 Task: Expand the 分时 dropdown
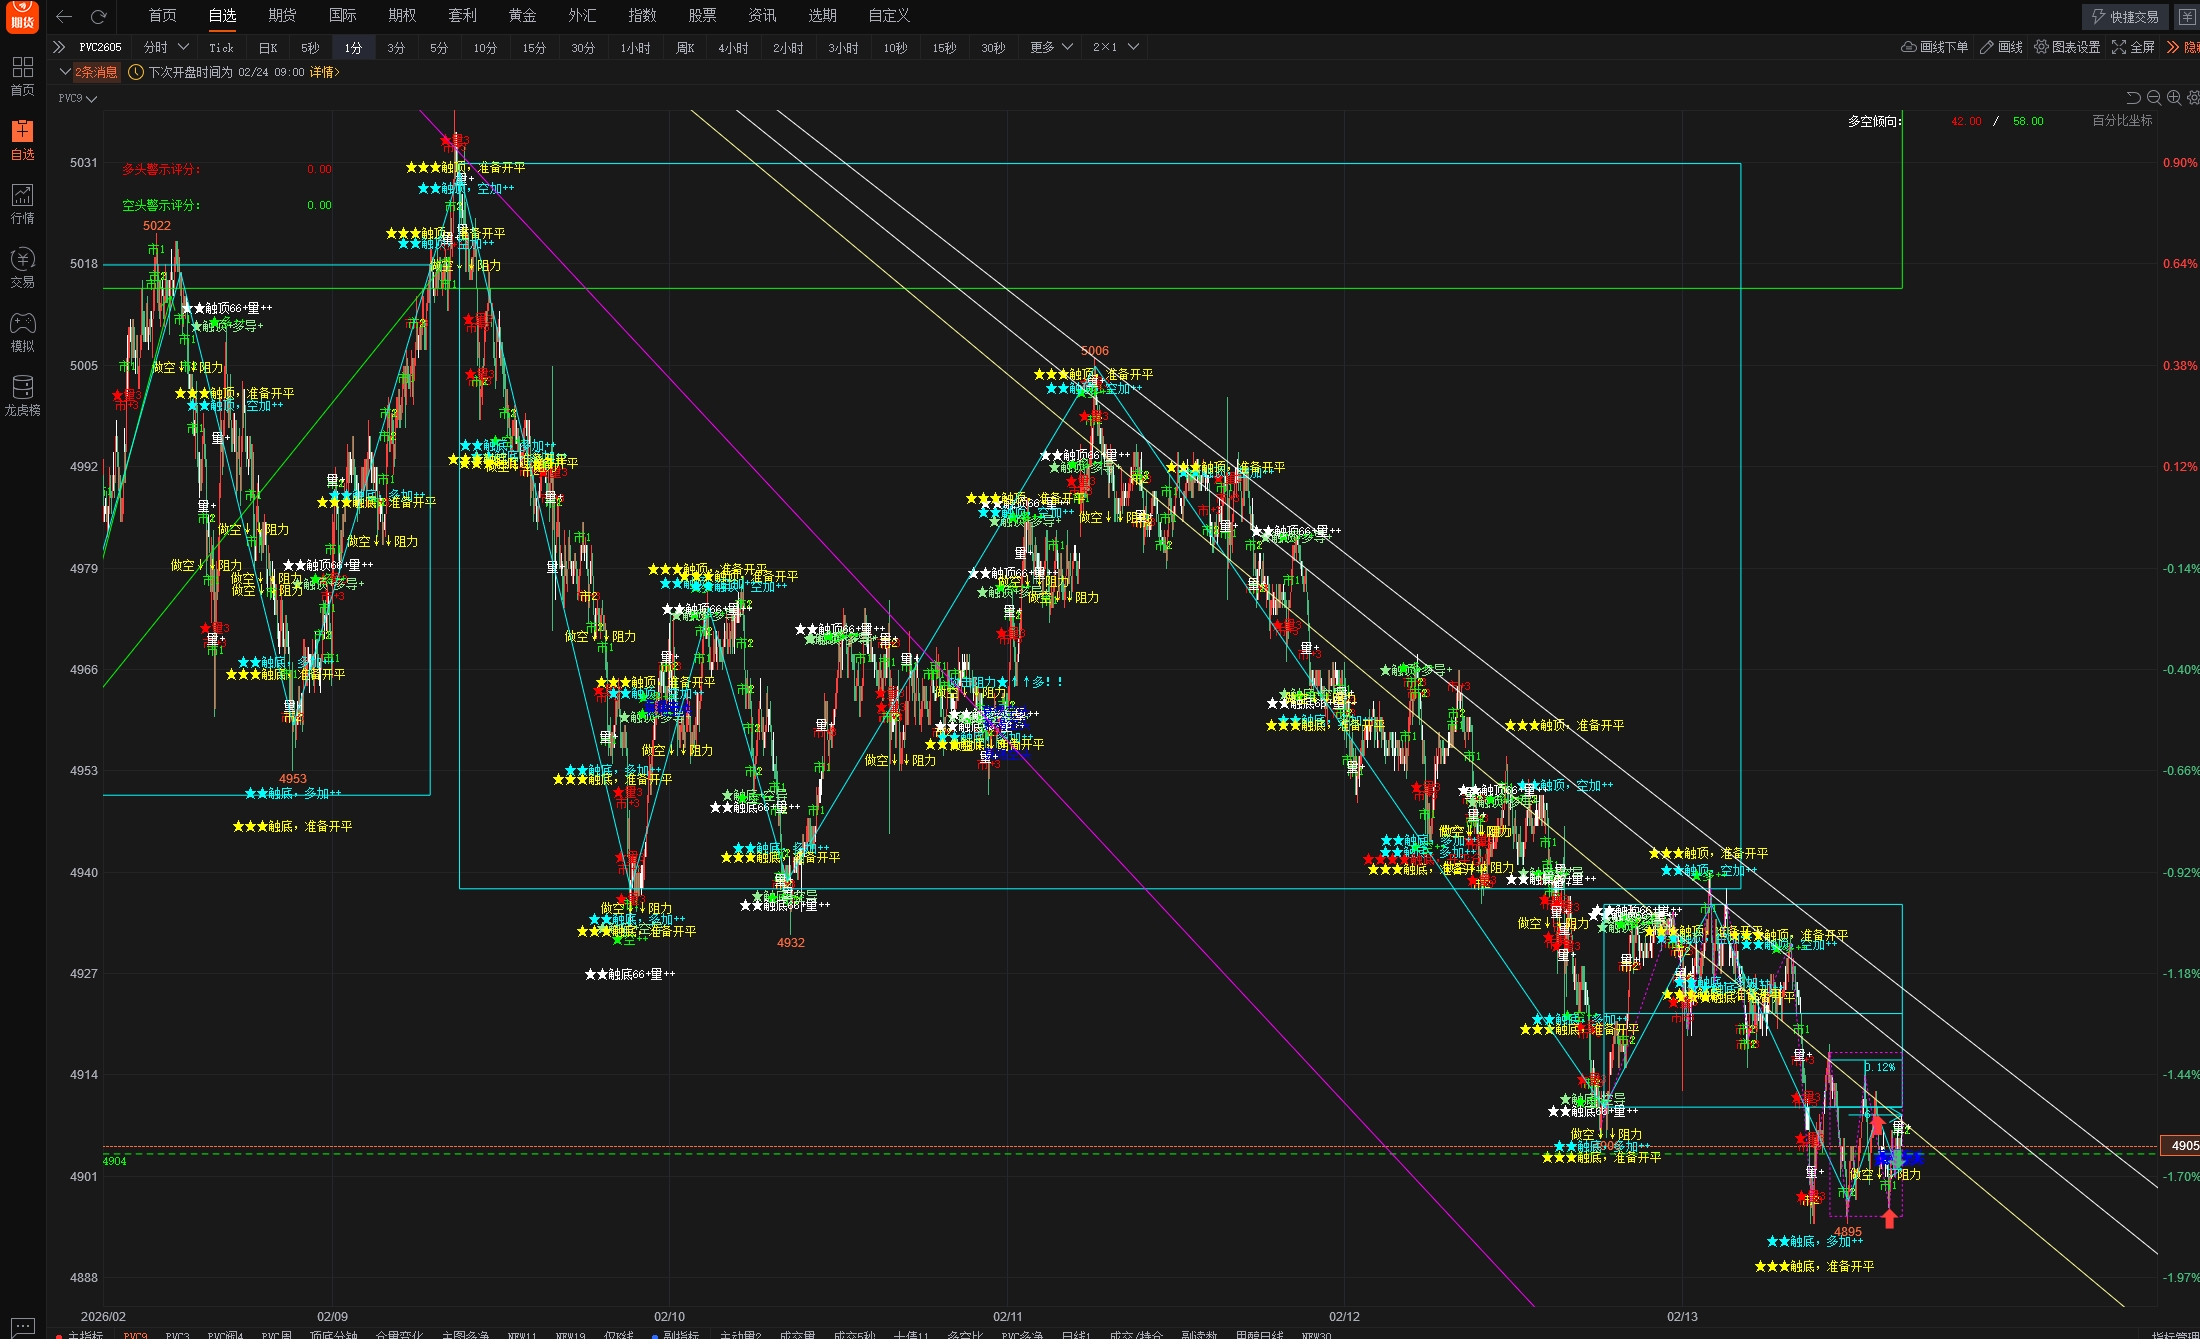click(166, 47)
